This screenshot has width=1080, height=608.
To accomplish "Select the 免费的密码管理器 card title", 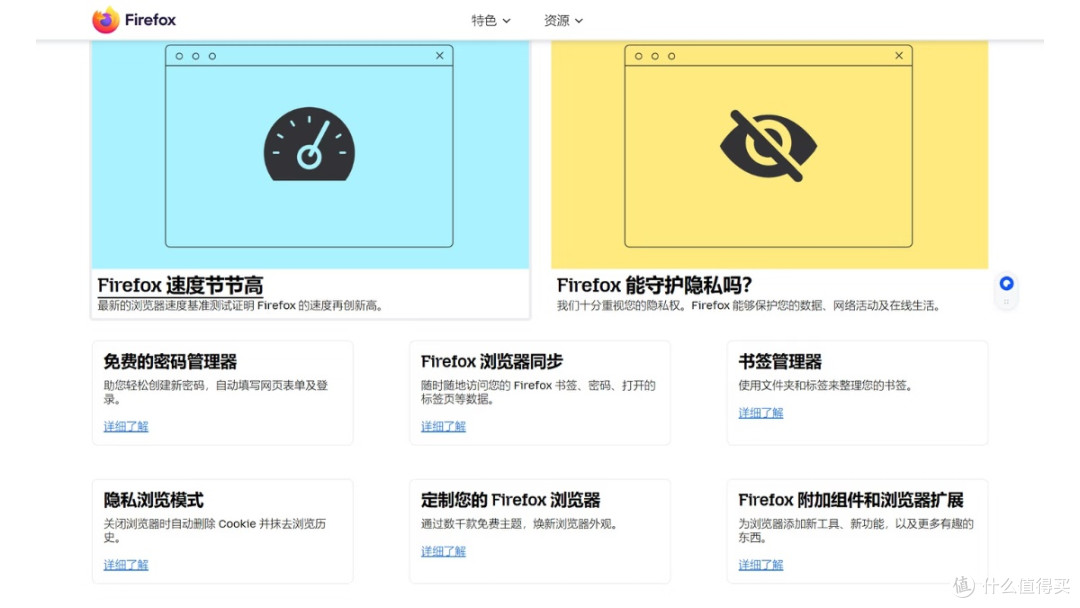I will click(170, 361).
